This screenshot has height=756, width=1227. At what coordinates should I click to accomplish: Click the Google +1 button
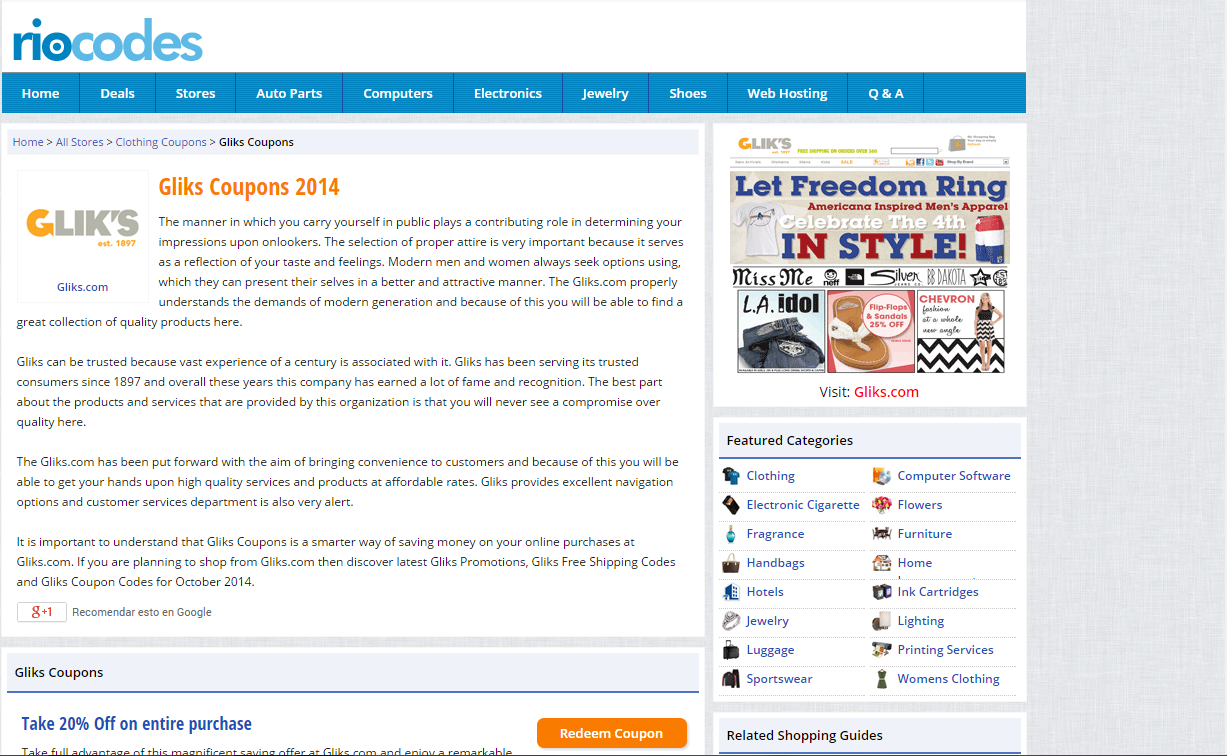coord(42,612)
